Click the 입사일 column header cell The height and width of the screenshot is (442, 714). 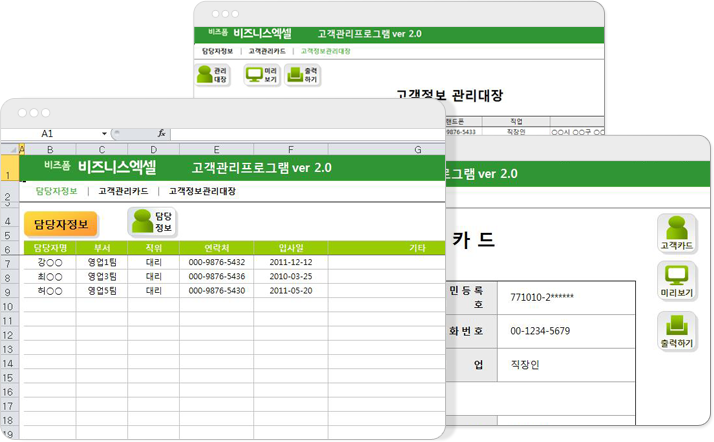click(291, 248)
